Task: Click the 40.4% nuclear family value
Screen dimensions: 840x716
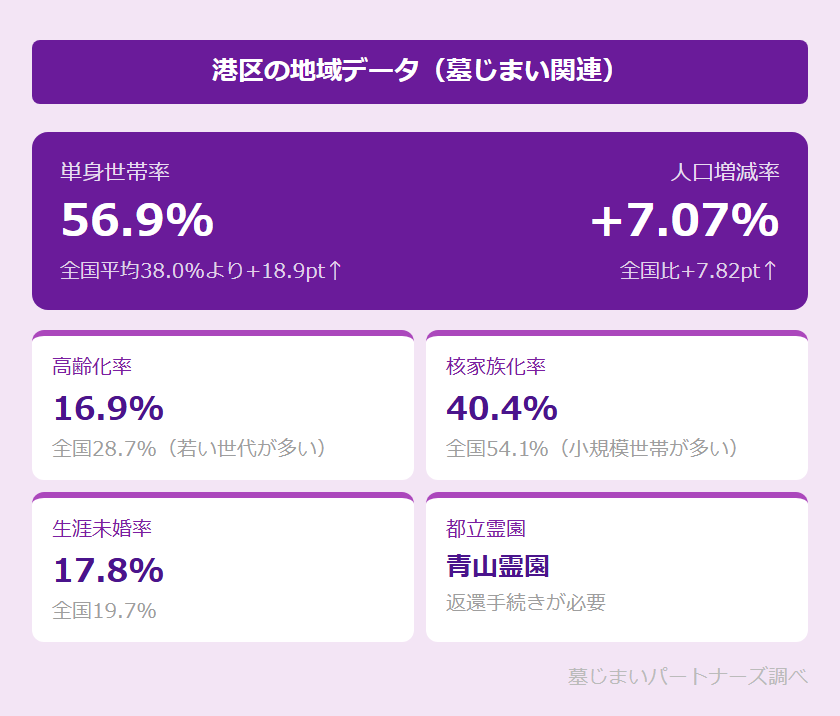Action: click(x=502, y=408)
